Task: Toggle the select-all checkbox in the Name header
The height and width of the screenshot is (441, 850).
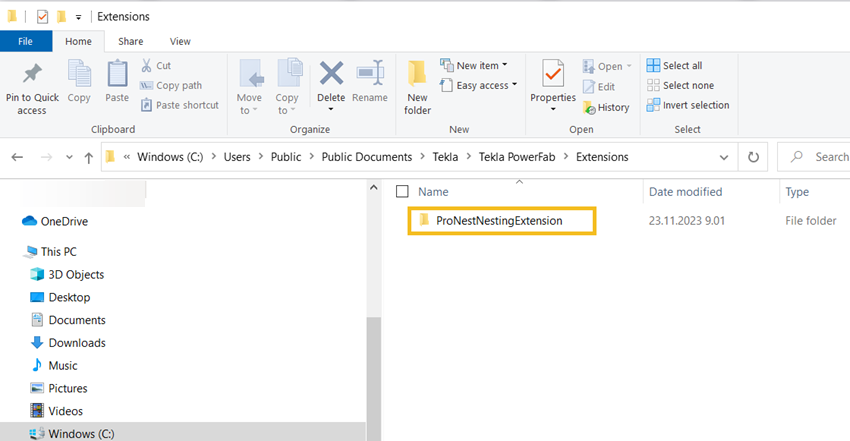Action: 402,191
